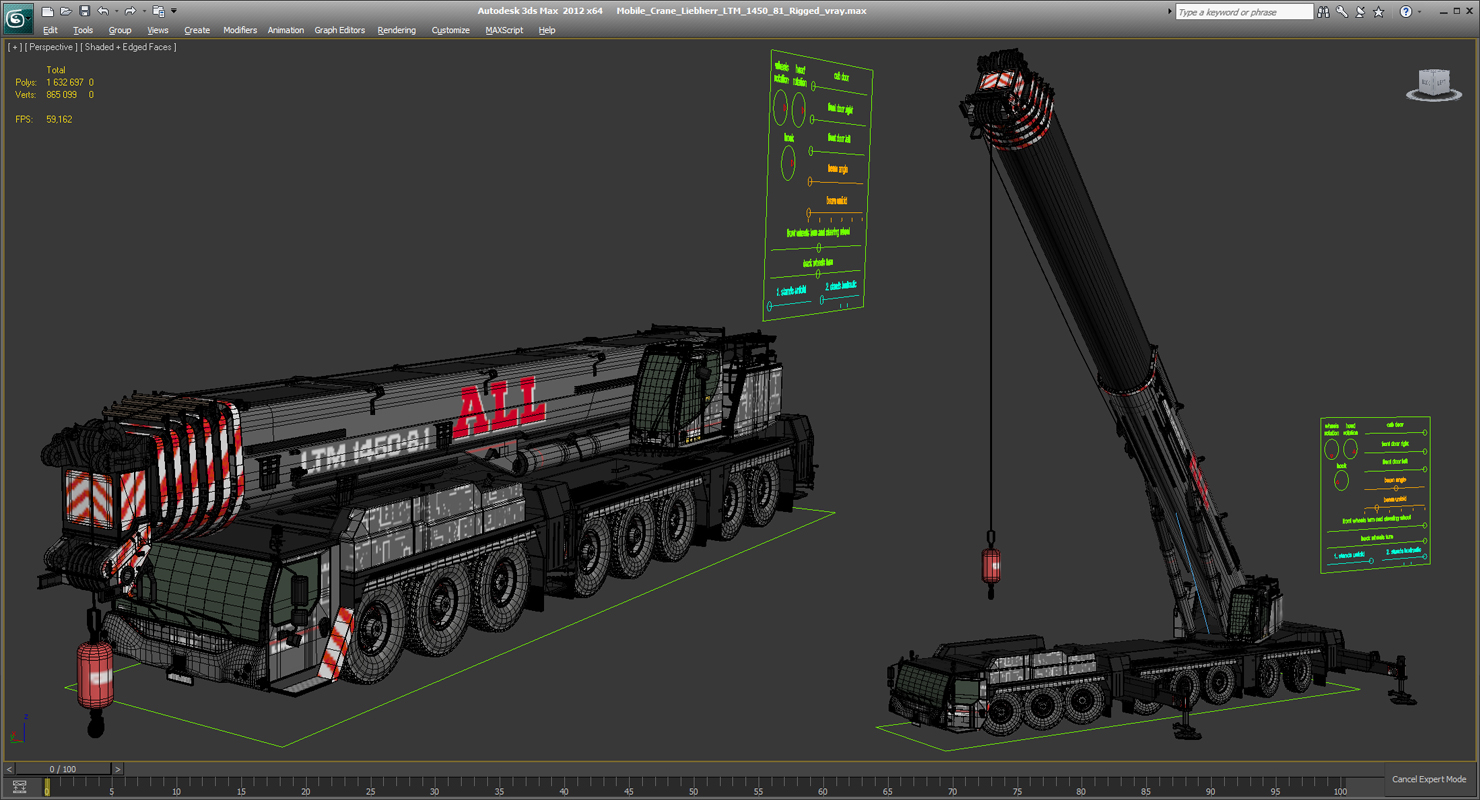Click the Polys count value 1 632 697
1480x800 pixels.
point(65,82)
